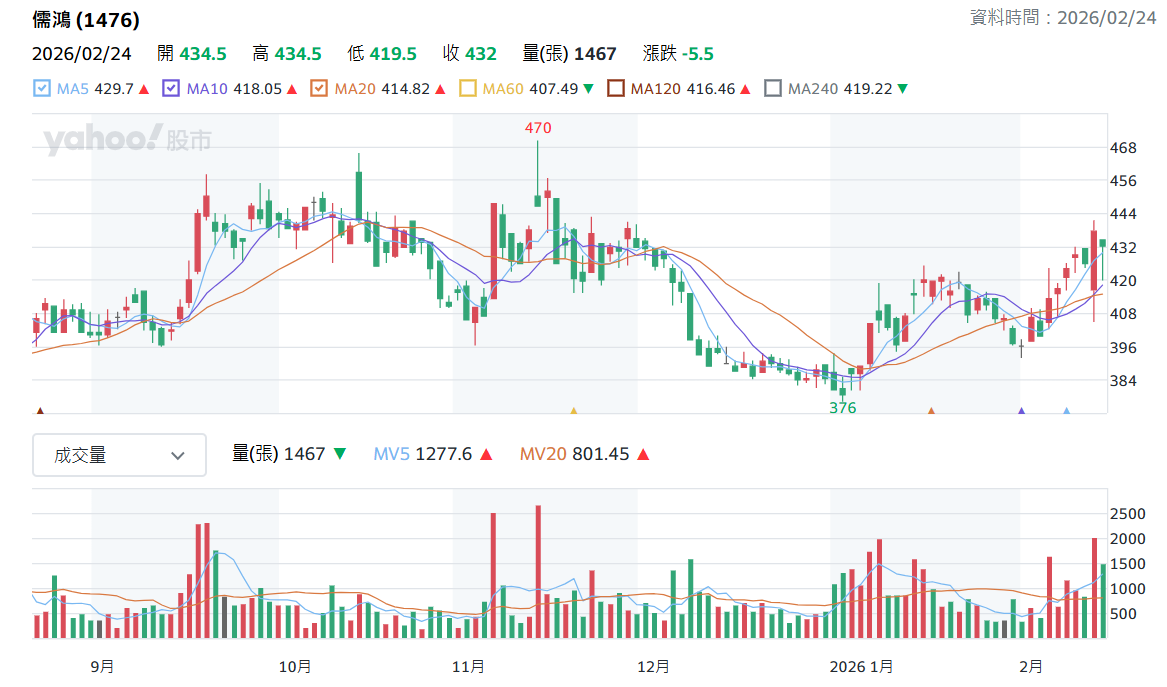Screen dimensions: 1167x687
Task: Enable the MA120 checkbox
Action: (616, 89)
